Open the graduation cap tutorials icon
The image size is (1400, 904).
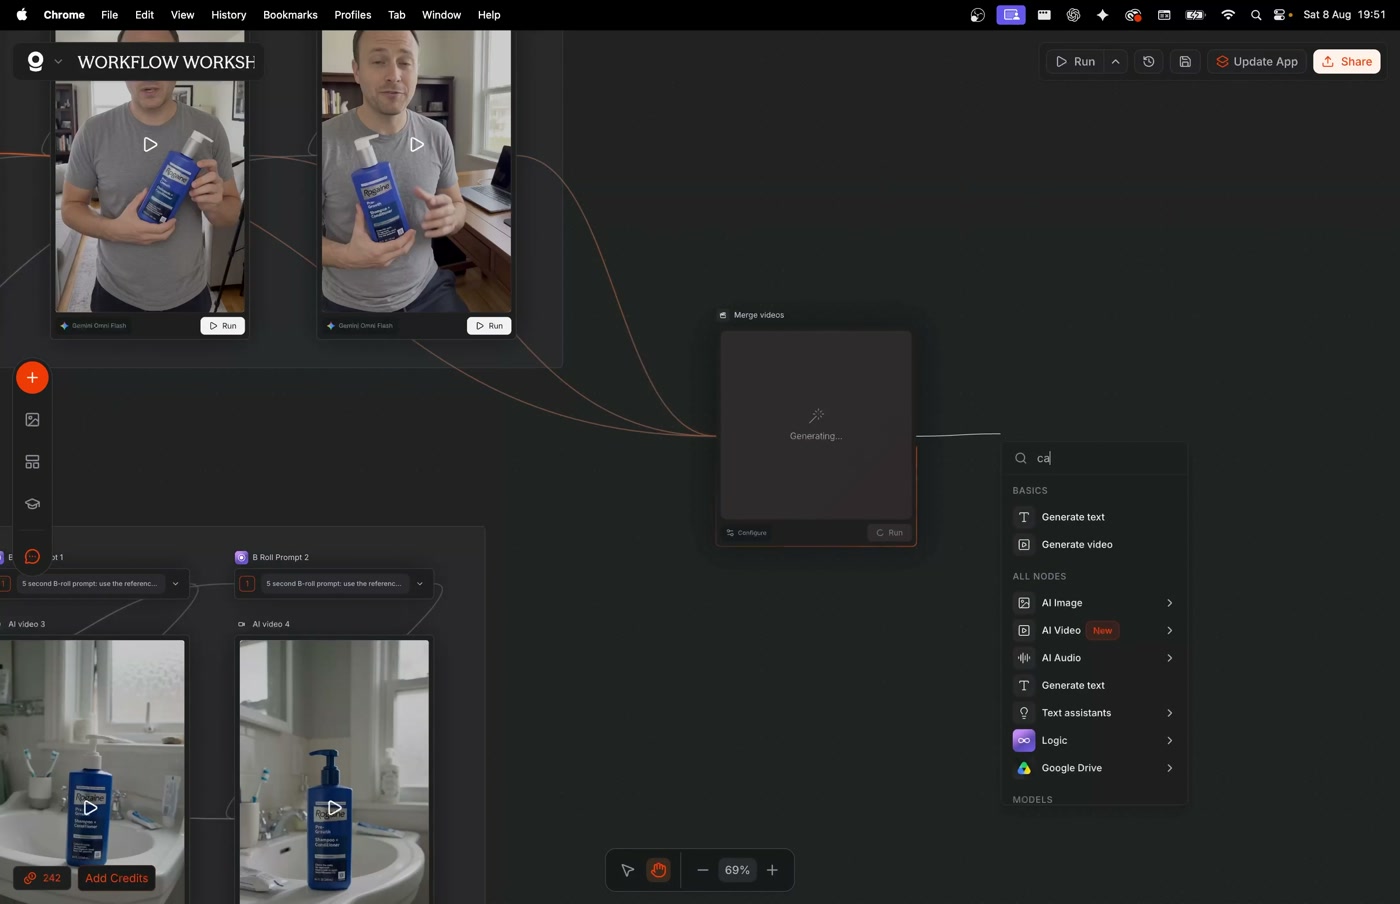[32, 504]
